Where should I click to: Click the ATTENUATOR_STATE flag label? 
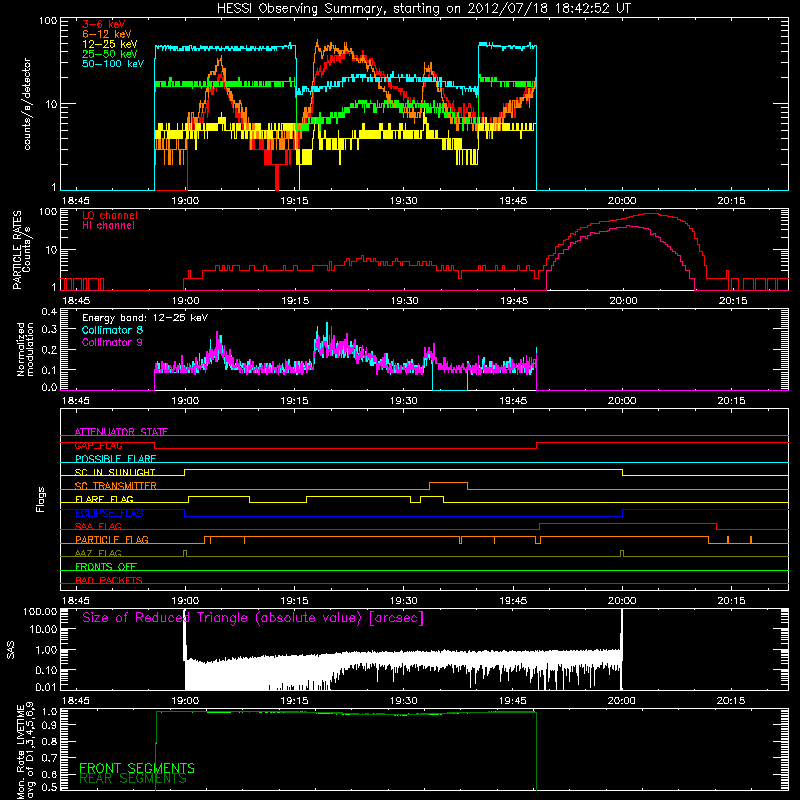(121, 432)
